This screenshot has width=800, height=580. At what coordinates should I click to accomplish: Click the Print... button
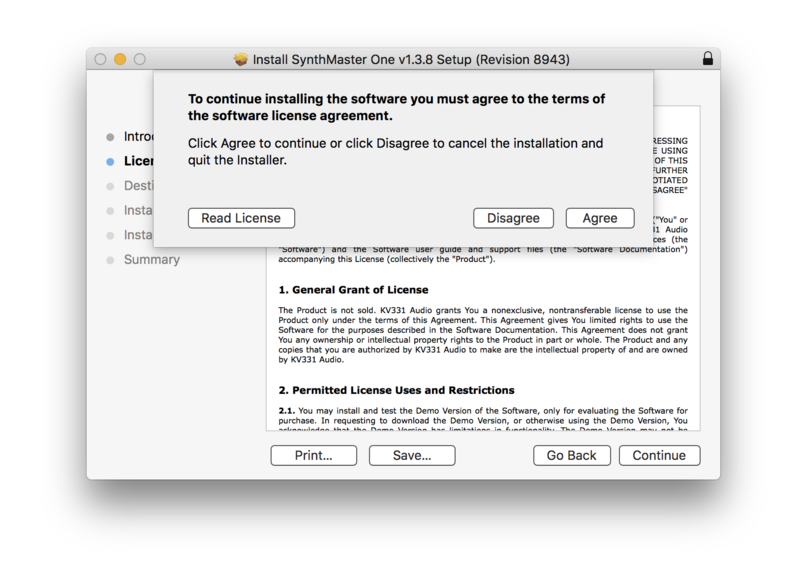click(314, 455)
